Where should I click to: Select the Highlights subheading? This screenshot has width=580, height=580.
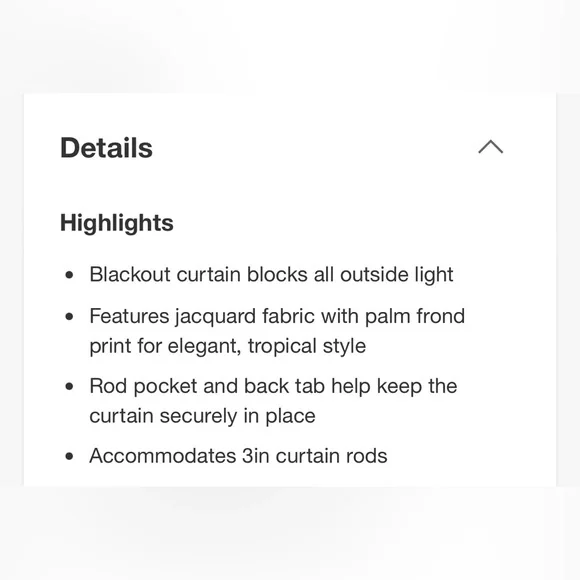(117, 223)
